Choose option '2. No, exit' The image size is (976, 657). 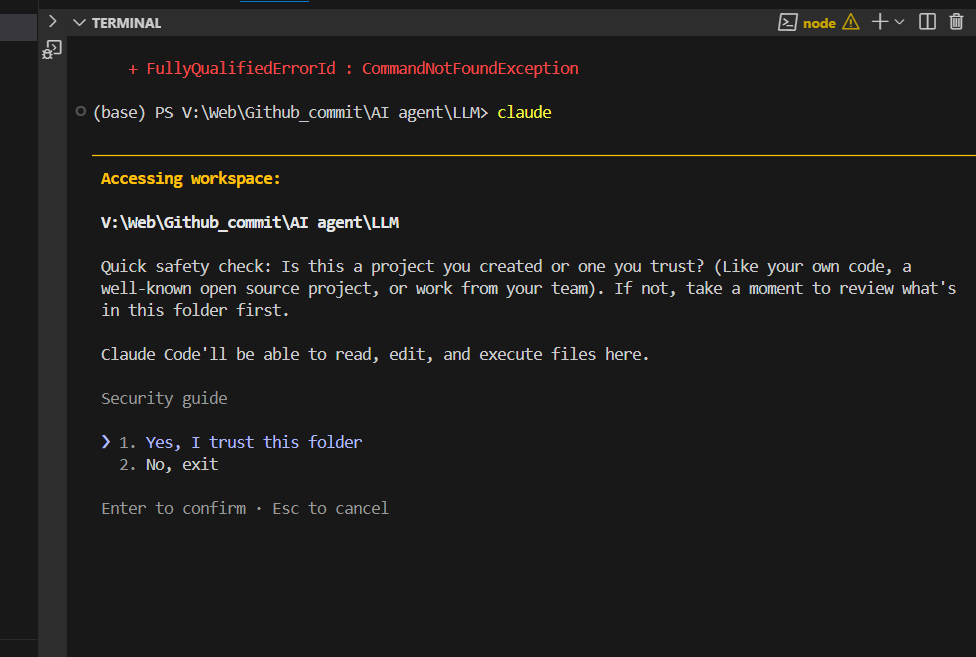(169, 465)
